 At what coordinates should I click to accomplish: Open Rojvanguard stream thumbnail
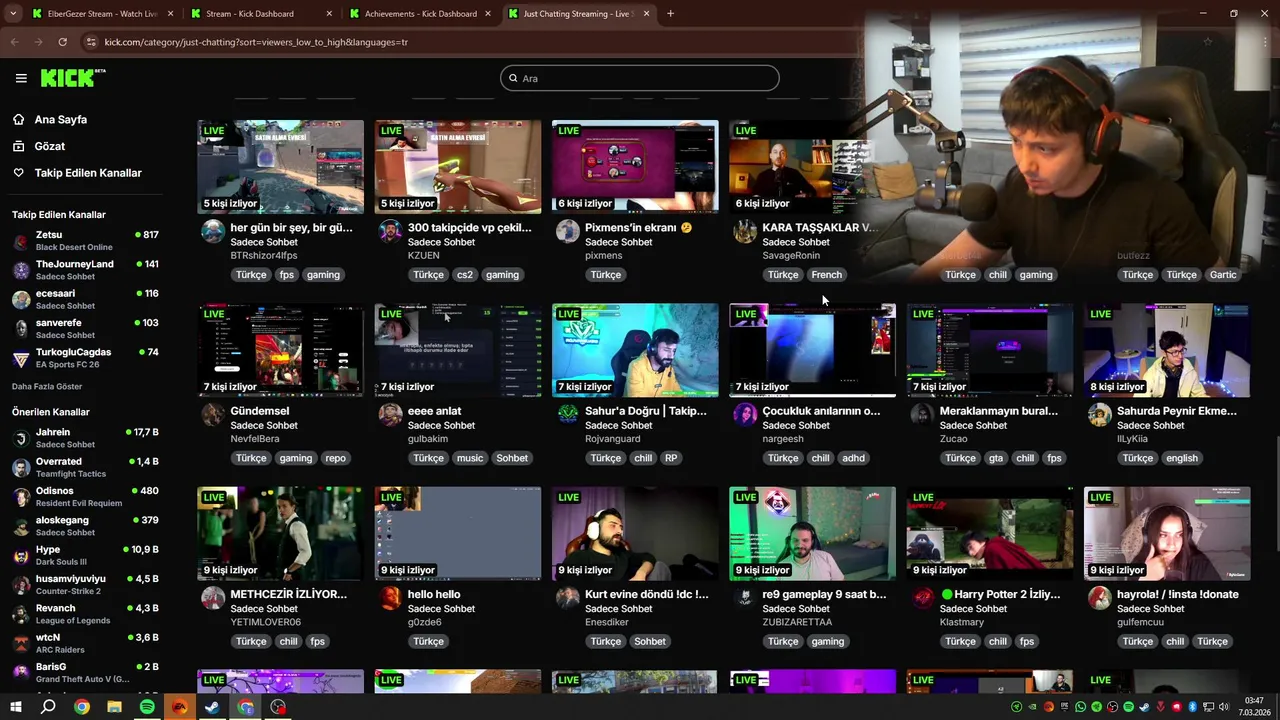click(635, 350)
